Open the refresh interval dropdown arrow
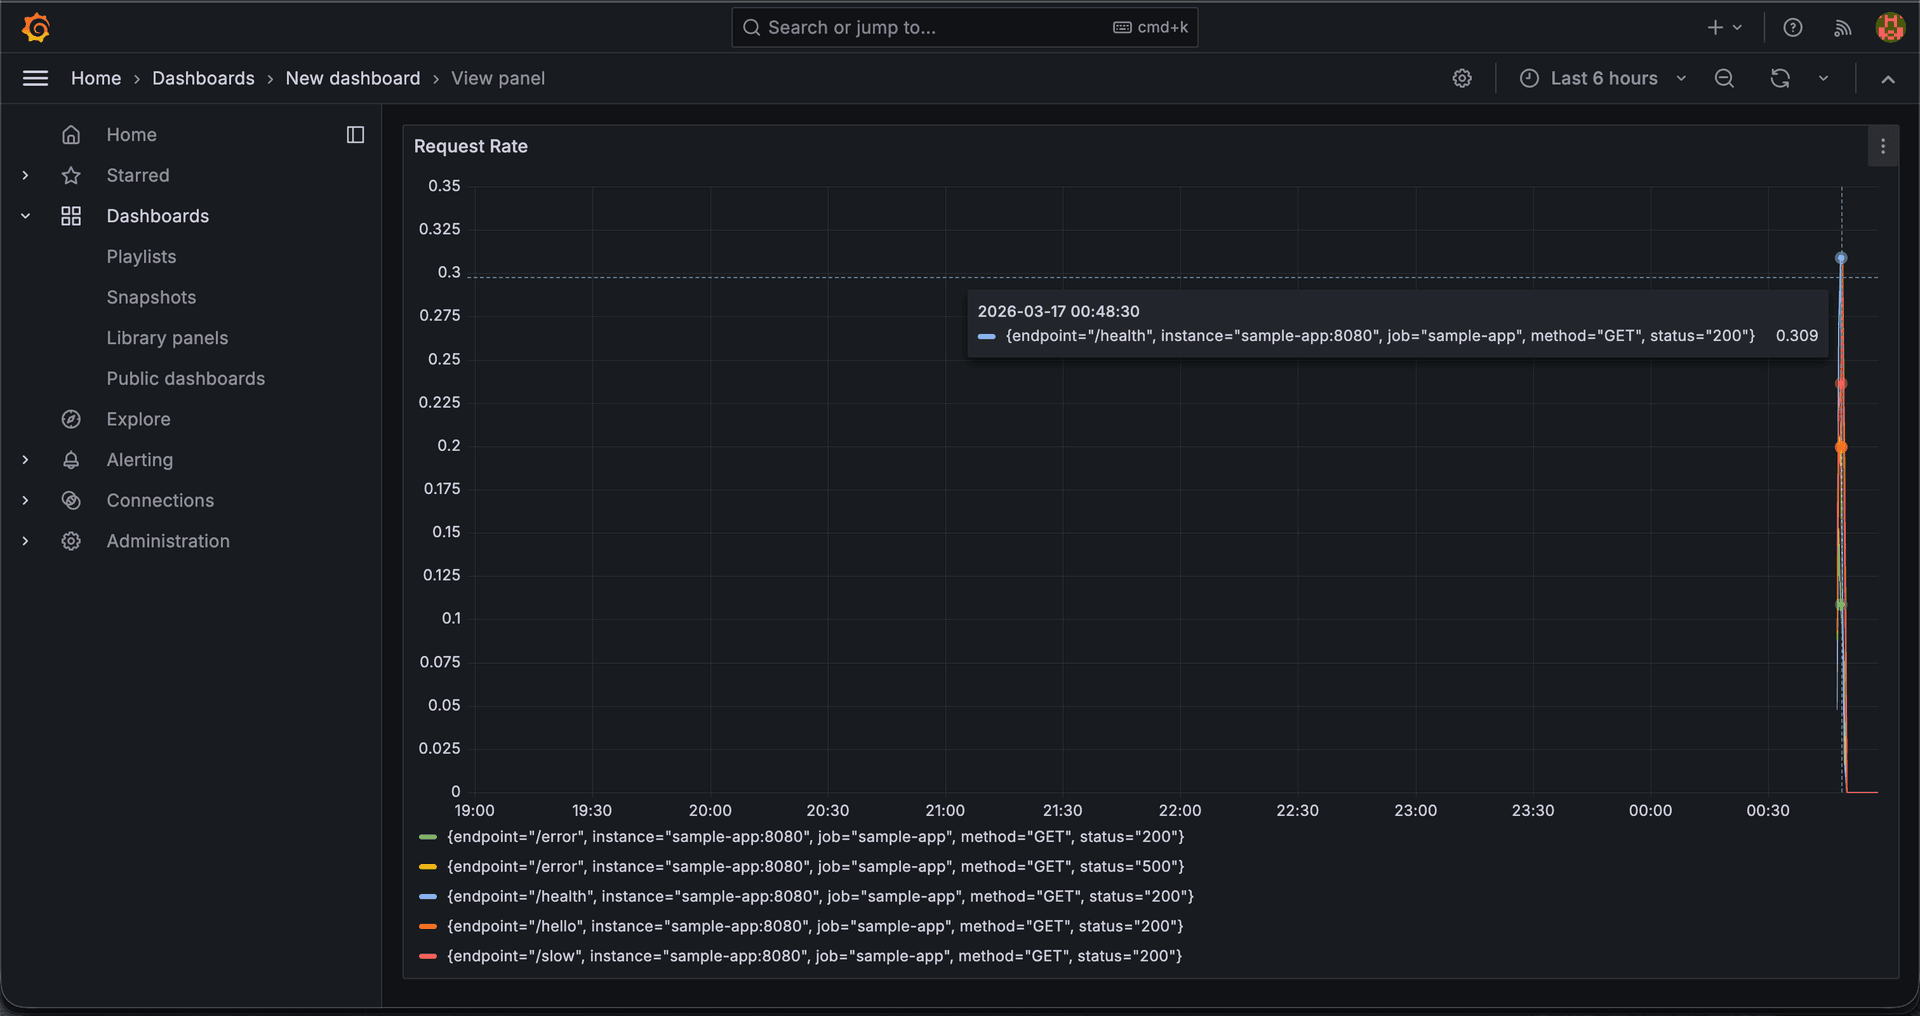The image size is (1920, 1016). click(1823, 78)
